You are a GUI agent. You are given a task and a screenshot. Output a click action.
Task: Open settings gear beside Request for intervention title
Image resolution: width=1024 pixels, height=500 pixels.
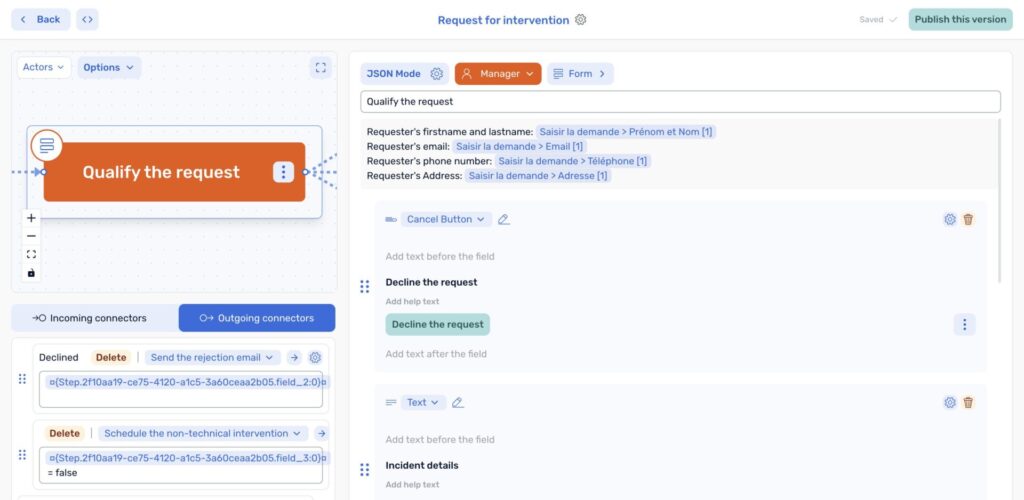click(x=581, y=20)
